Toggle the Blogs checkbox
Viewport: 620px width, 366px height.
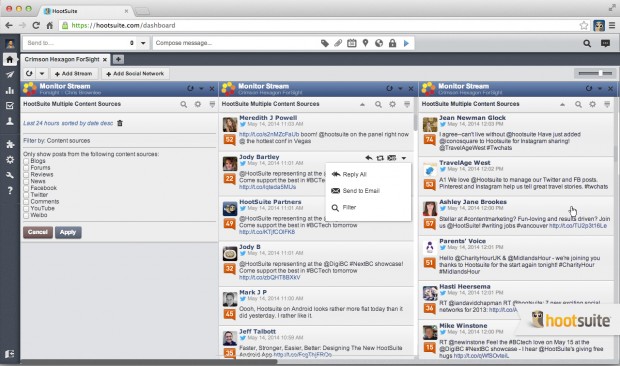[x=26, y=161]
